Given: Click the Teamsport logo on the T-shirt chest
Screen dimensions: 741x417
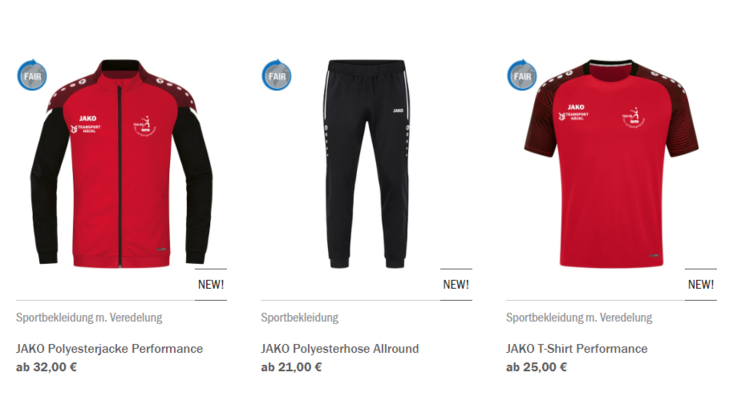Looking at the screenshot, I should click(574, 116).
